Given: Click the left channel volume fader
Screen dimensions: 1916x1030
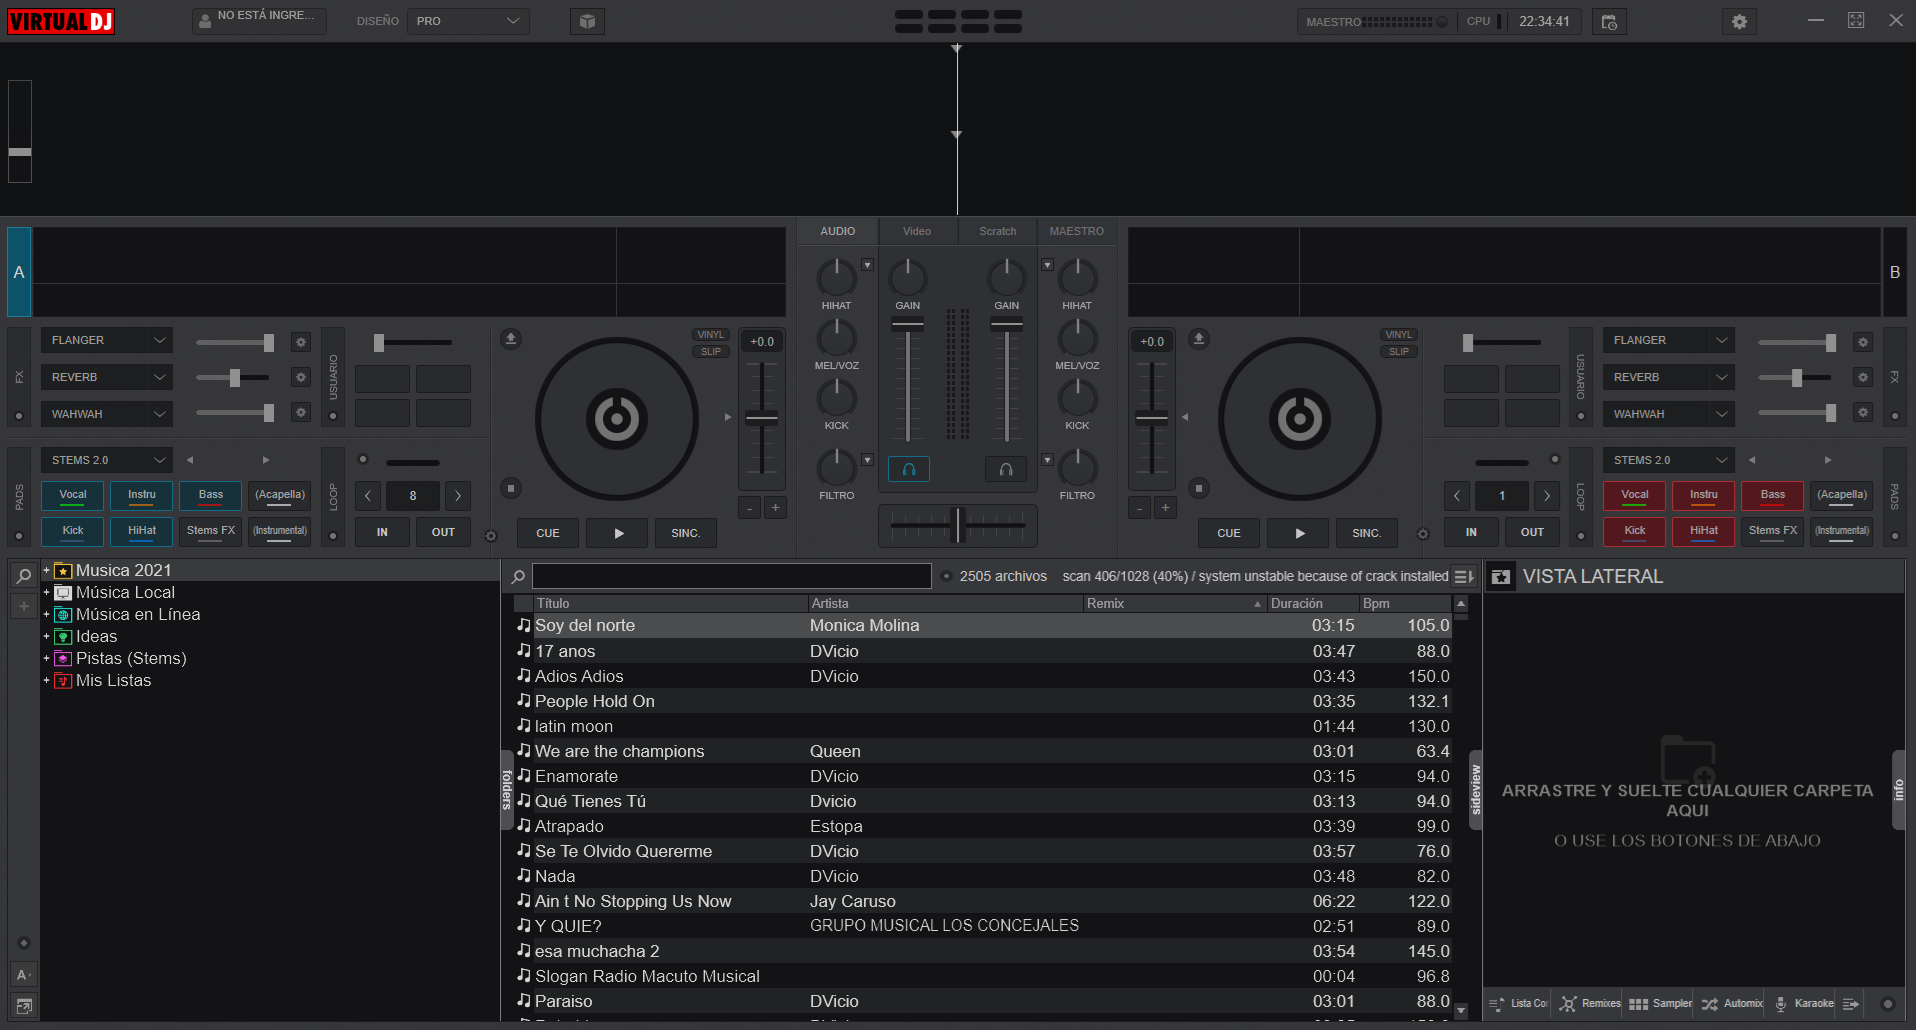Looking at the screenshot, I should coord(908,324).
